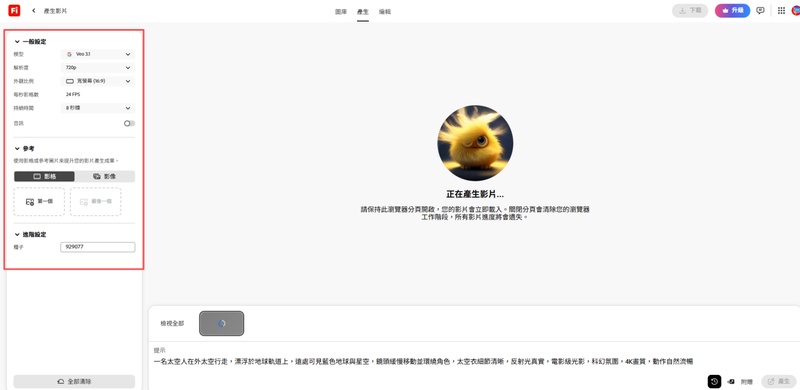Click the 24 FPS value text

(x=73, y=94)
